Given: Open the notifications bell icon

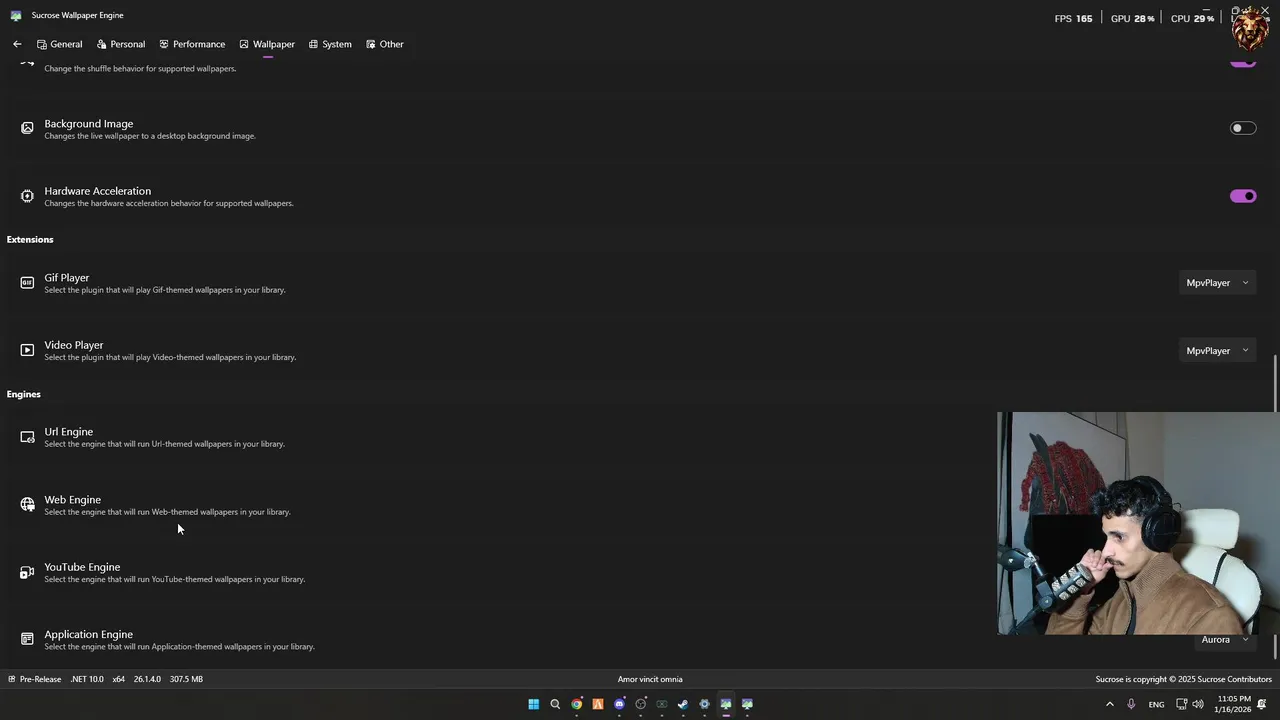Looking at the screenshot, I should [1262, 704].
